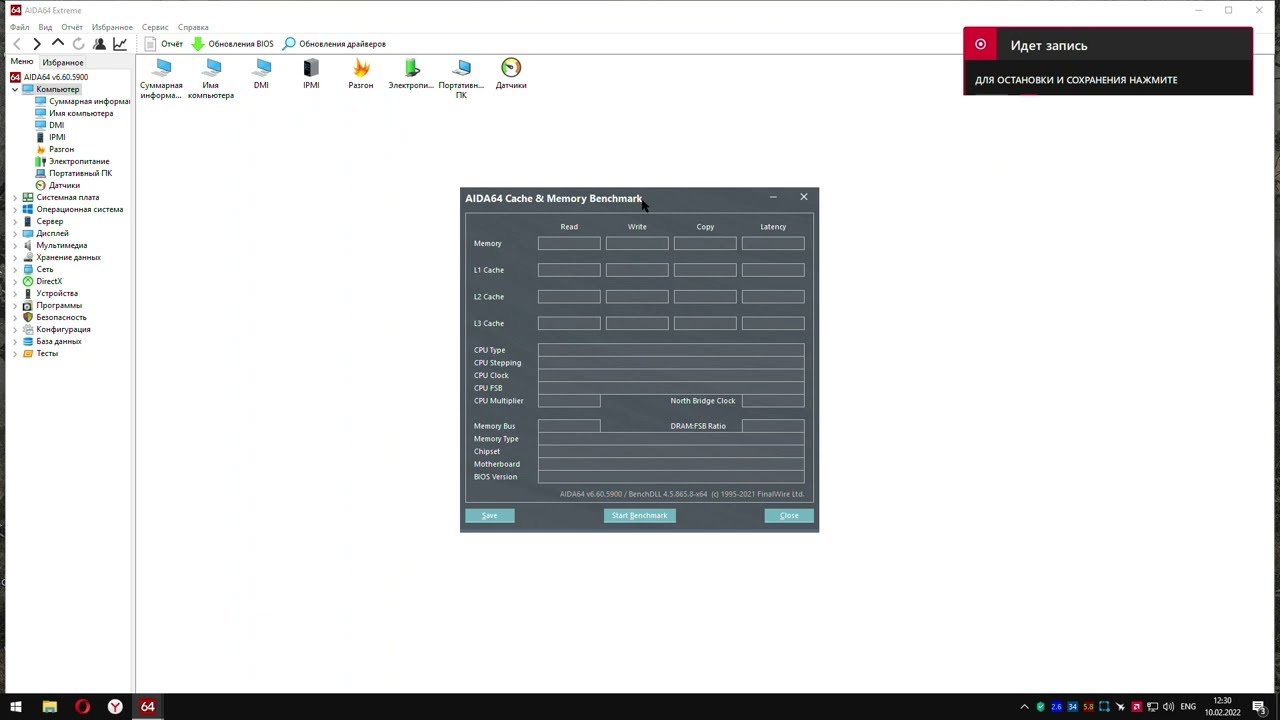Go up one level with up arrow
The height and width of the screenshot is (720, 1280).
[x=58, y=44]
